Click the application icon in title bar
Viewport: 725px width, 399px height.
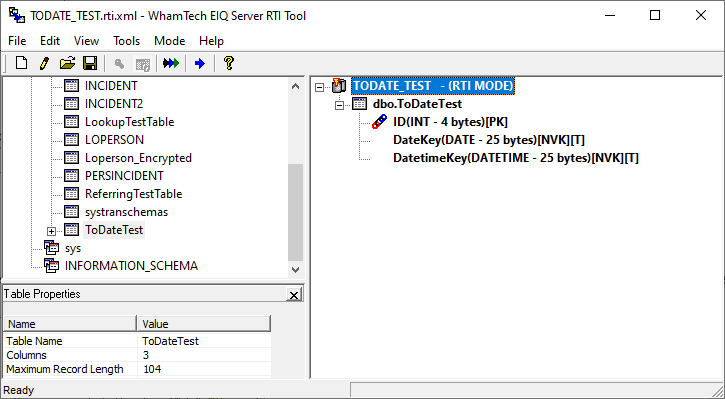(17, 15)
